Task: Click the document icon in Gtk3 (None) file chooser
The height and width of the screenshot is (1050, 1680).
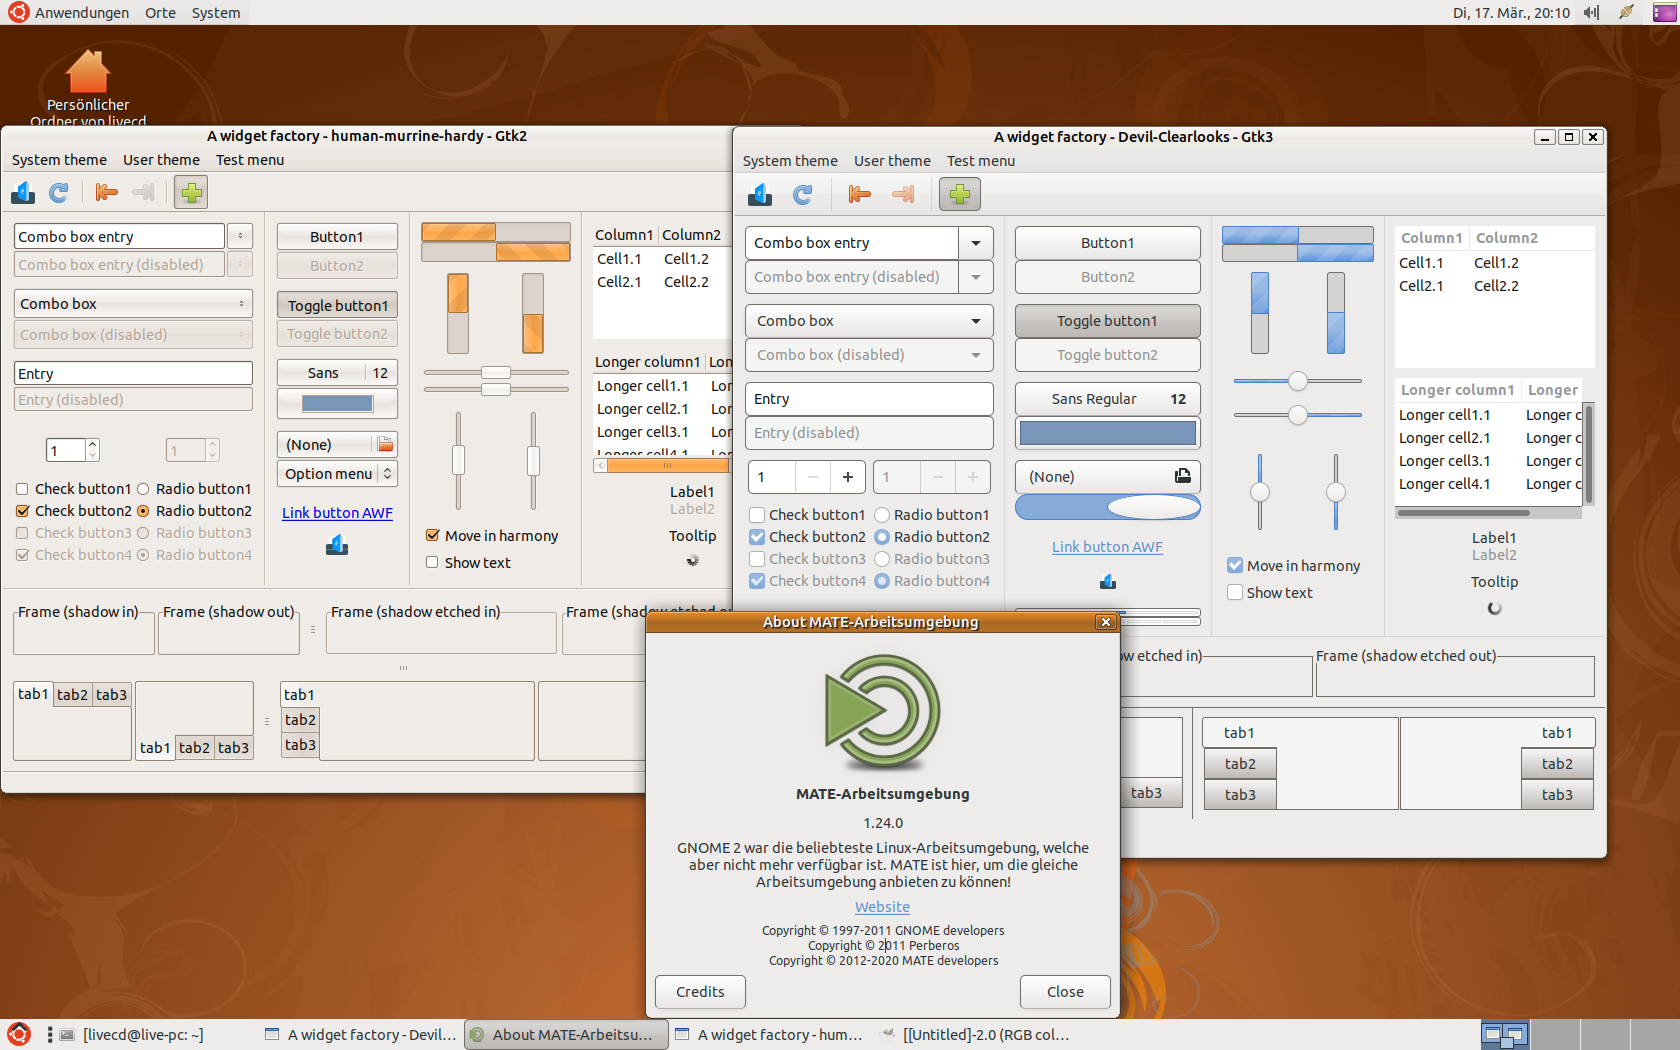Action: coord(1182,476)
